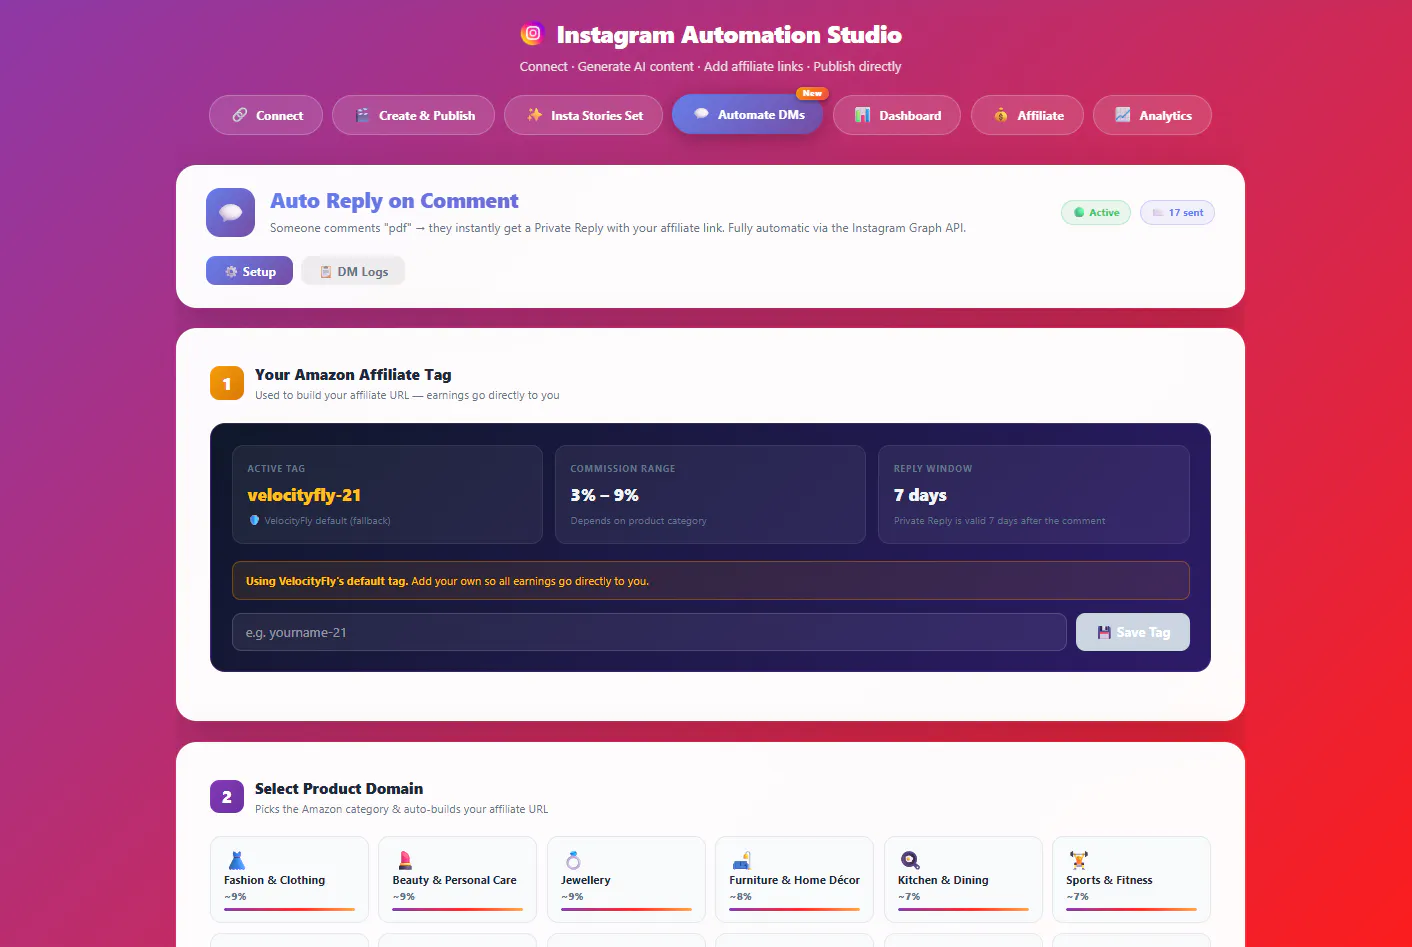The image size is (1412, 947).
Task: Click the header tagline text under title
Action: coord(710,66)
